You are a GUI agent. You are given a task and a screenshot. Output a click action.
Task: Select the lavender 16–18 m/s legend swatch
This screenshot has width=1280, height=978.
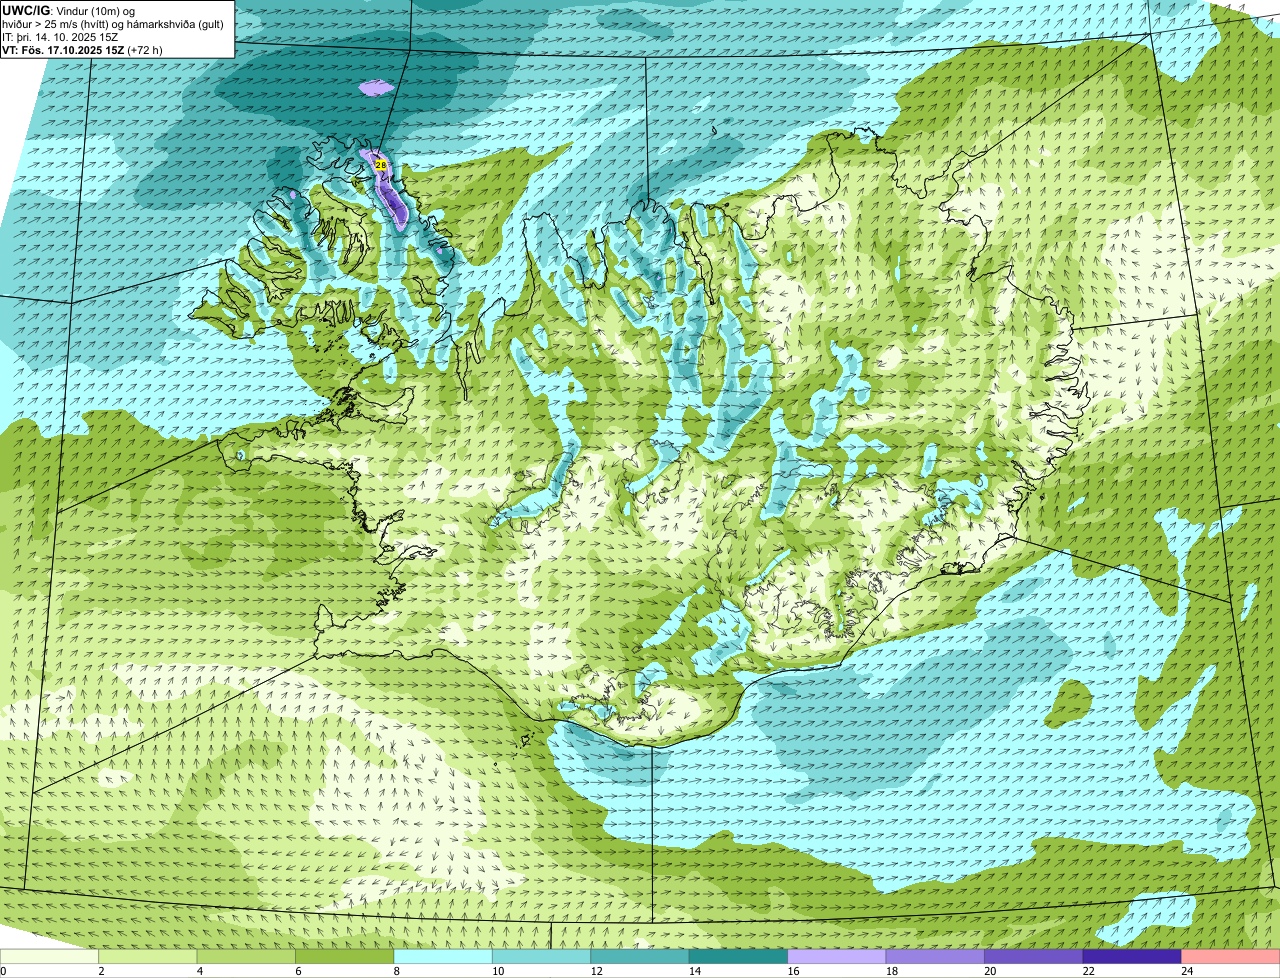(837, 957)
